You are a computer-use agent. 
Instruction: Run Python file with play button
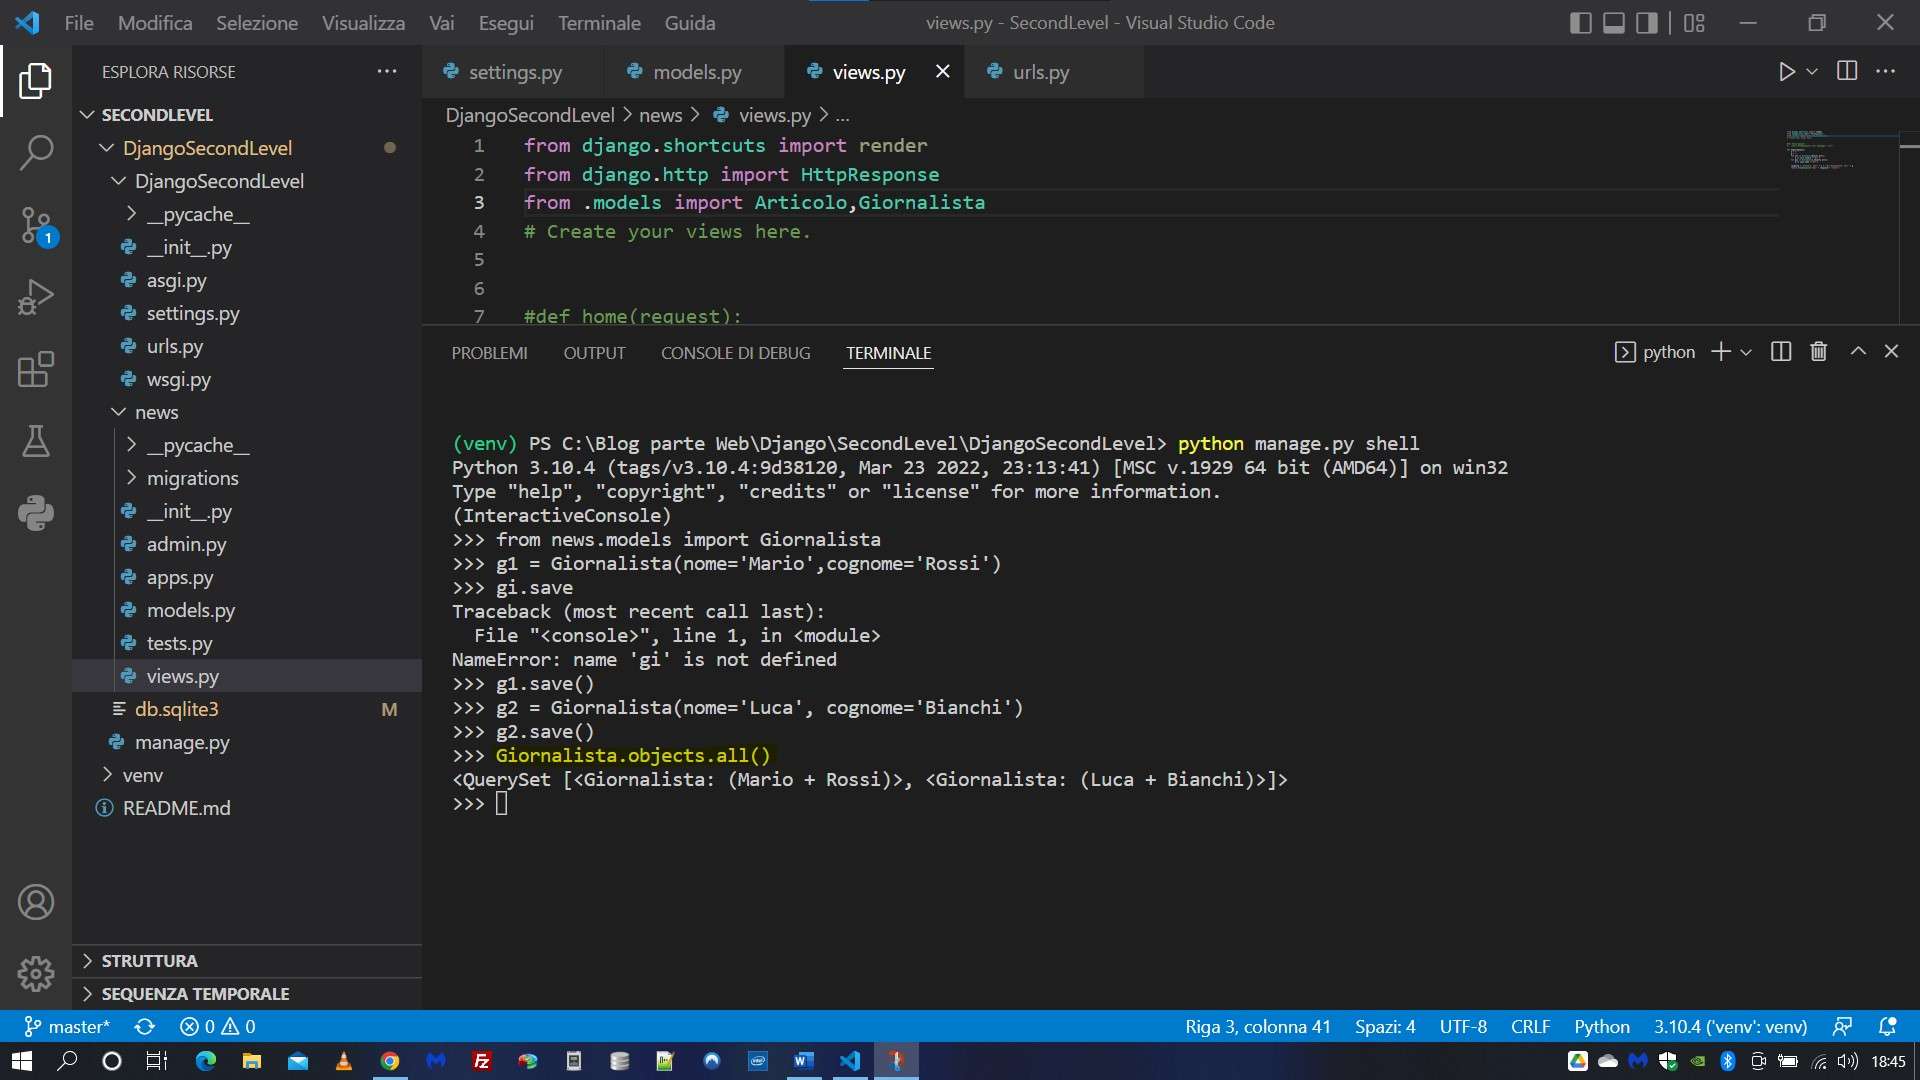[x=1786, y=72]
